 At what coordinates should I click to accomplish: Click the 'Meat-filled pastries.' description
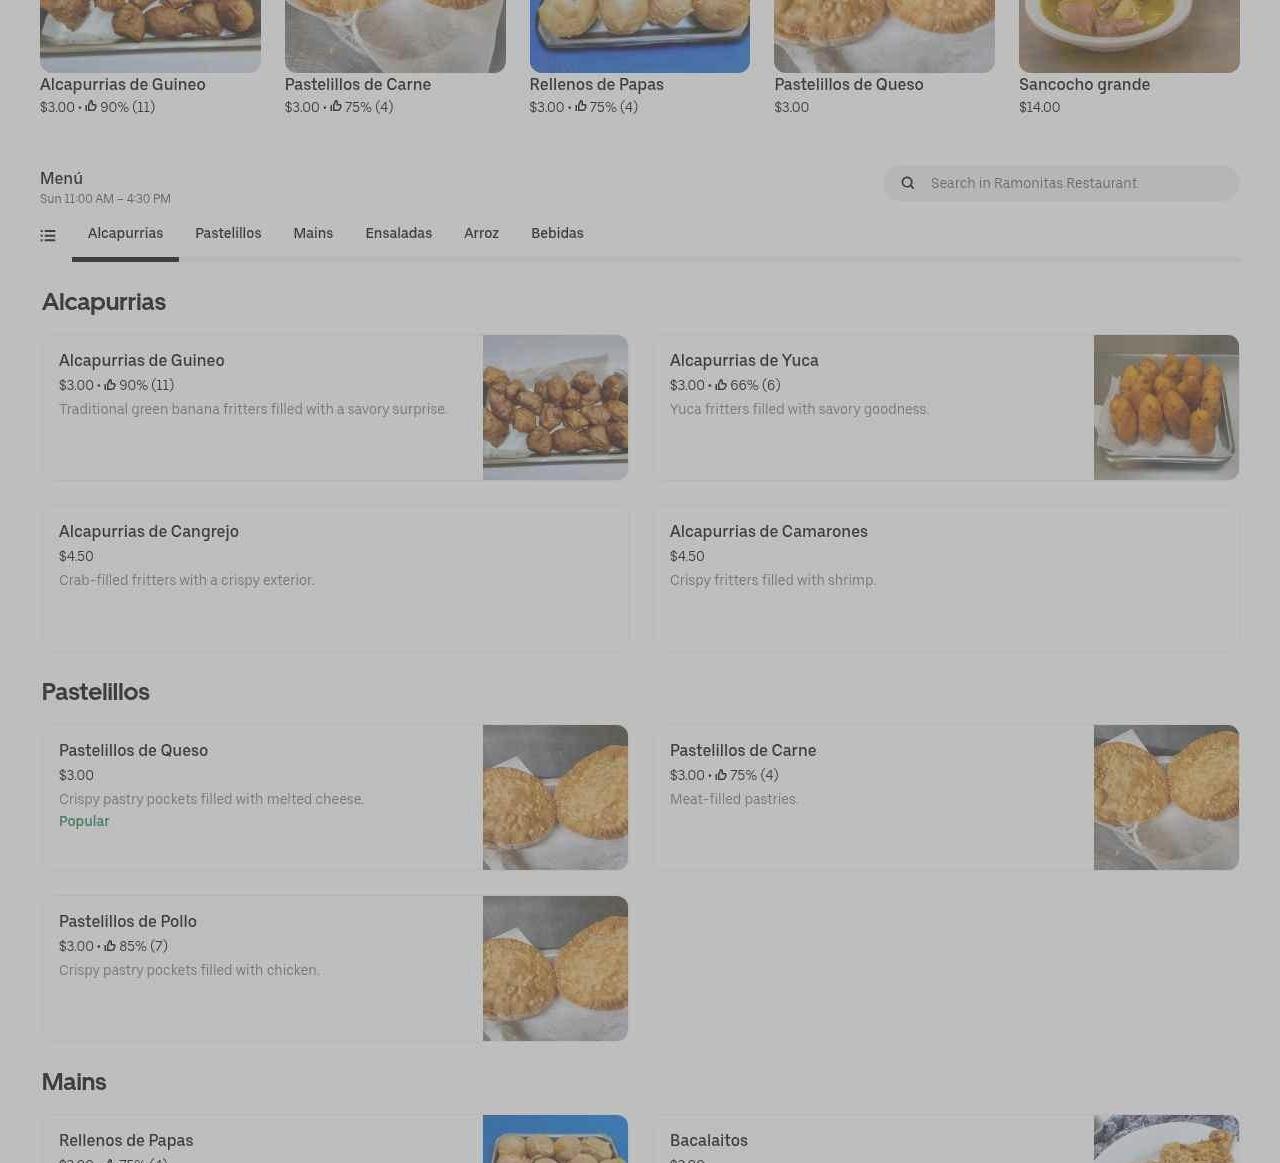[x=734, y=799]
